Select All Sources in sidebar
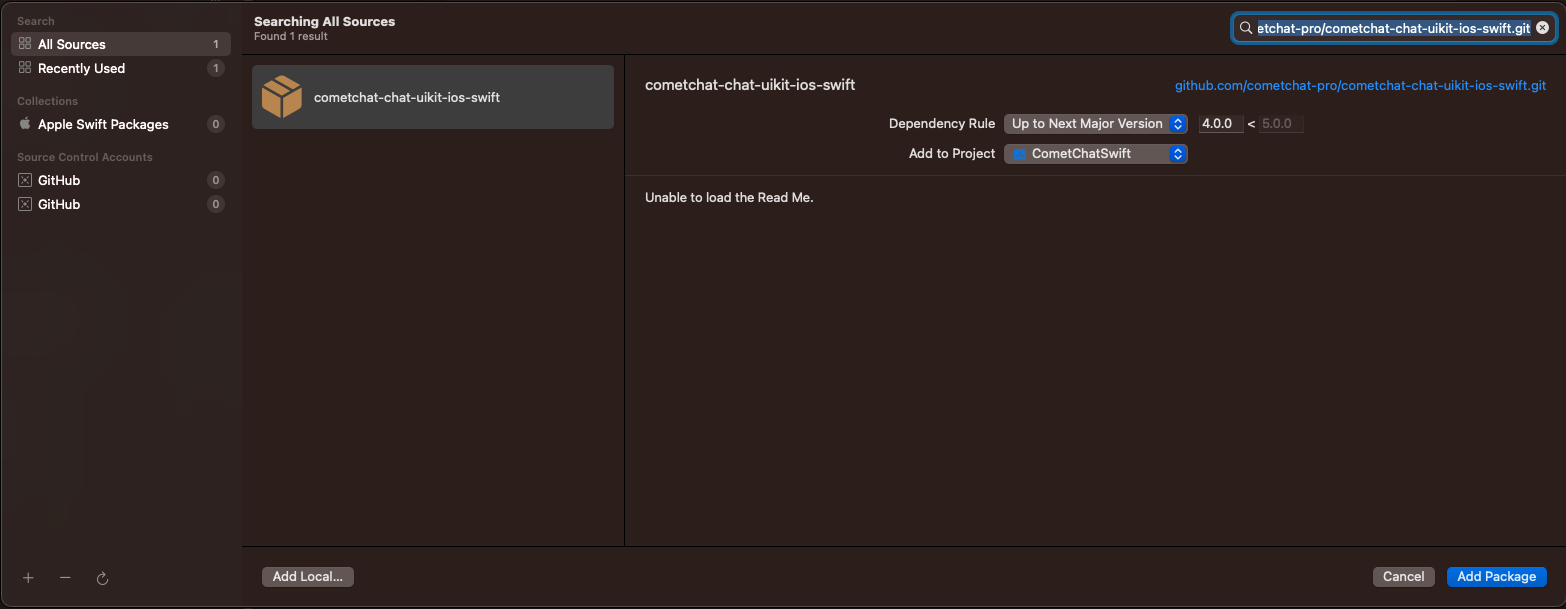 [121, 44]
